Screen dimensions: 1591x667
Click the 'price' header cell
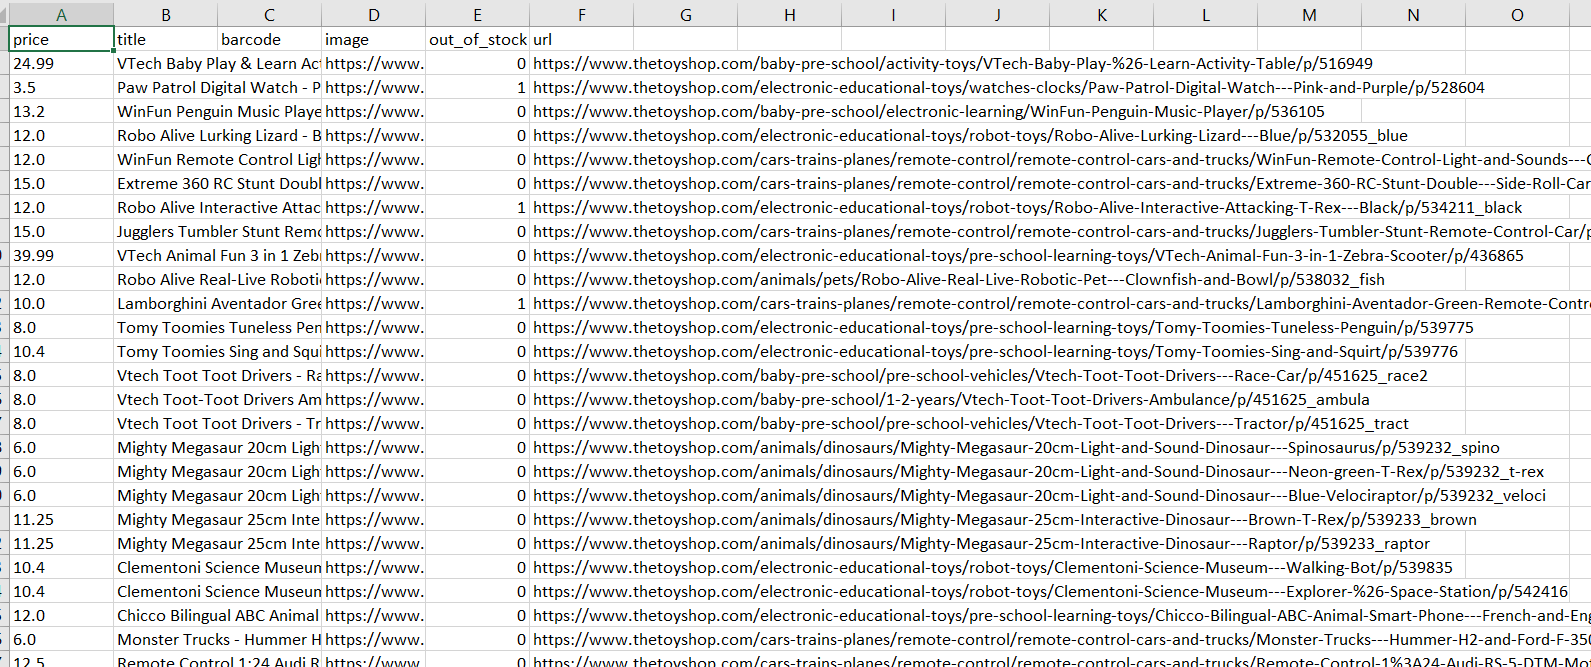pyautogui.click(x=62, y=39)
